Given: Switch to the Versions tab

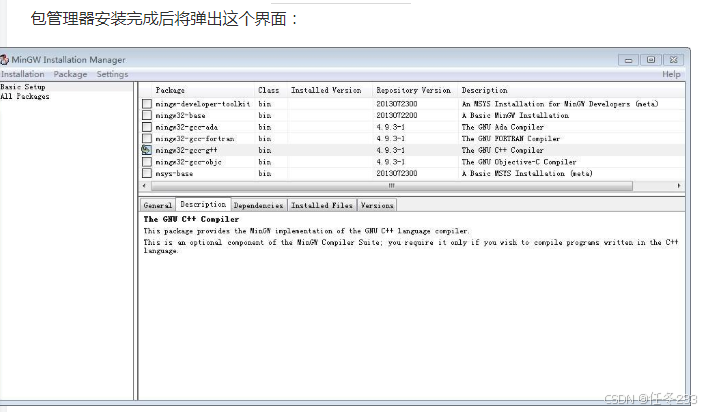Looking at the screenshot, I should 377,205.
